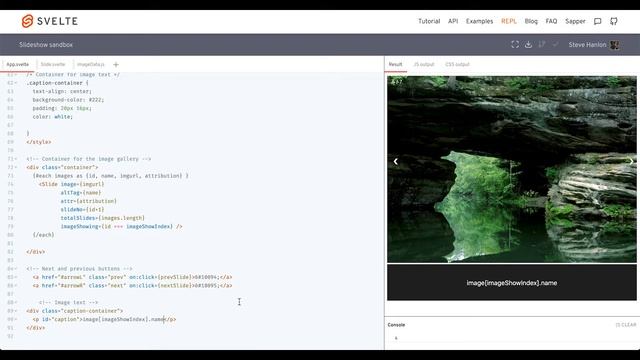Show previous slide with left arrow

pyautogui.click(x=396, y=162)
